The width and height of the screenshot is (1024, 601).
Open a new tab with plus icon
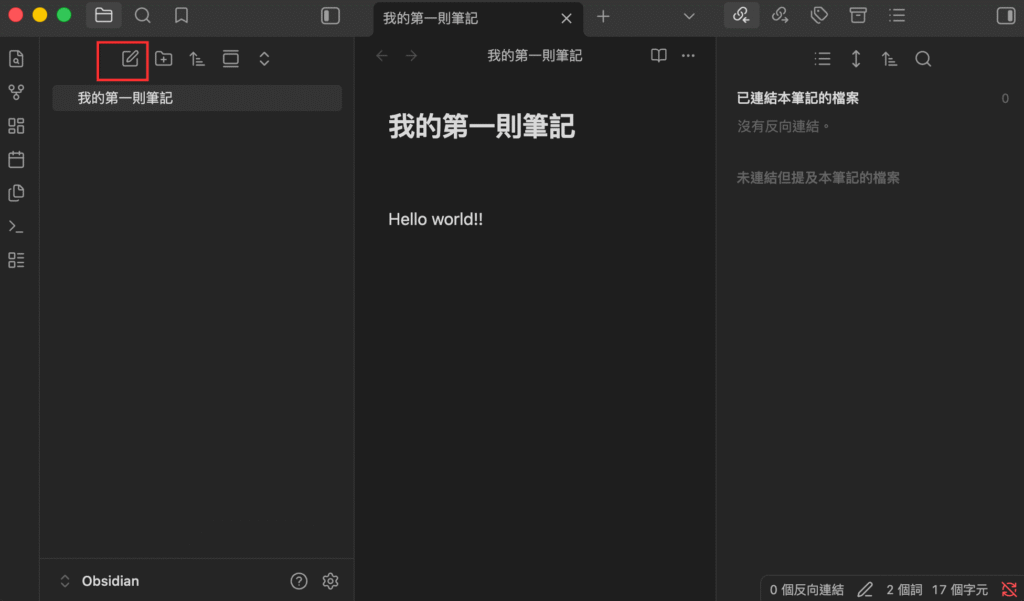click(603, 16)
